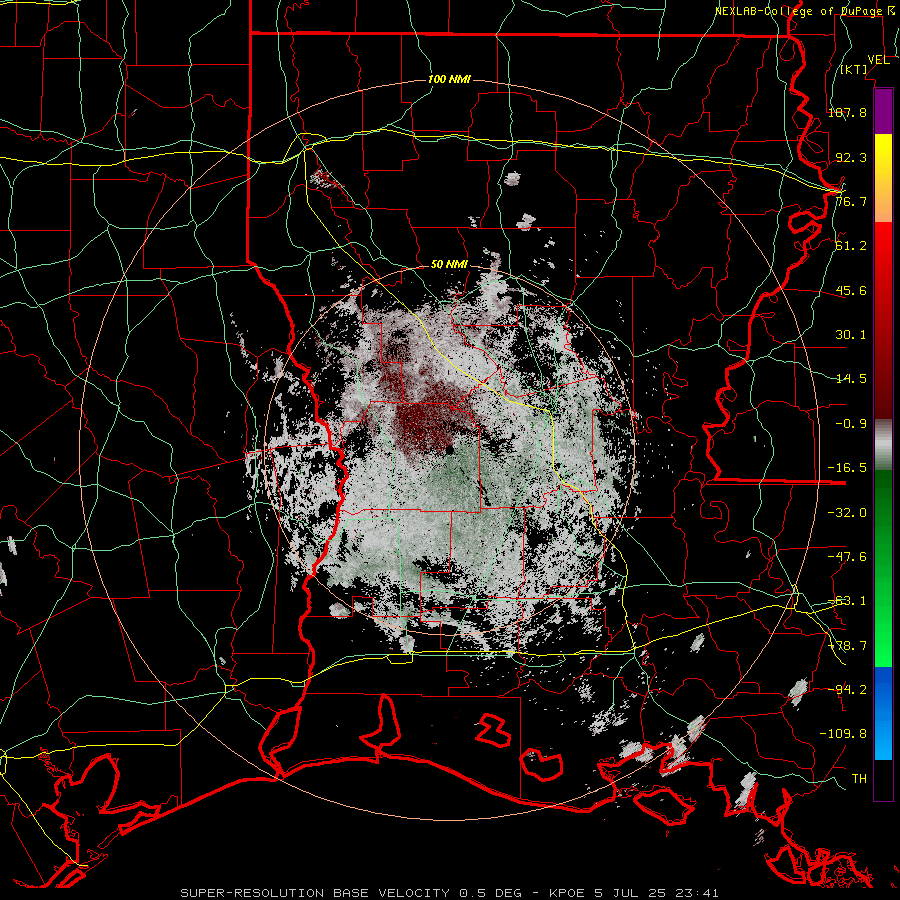Click the purple segment of color bar
The width and height of the screenshot is (900, 900).
click(883, 111)
